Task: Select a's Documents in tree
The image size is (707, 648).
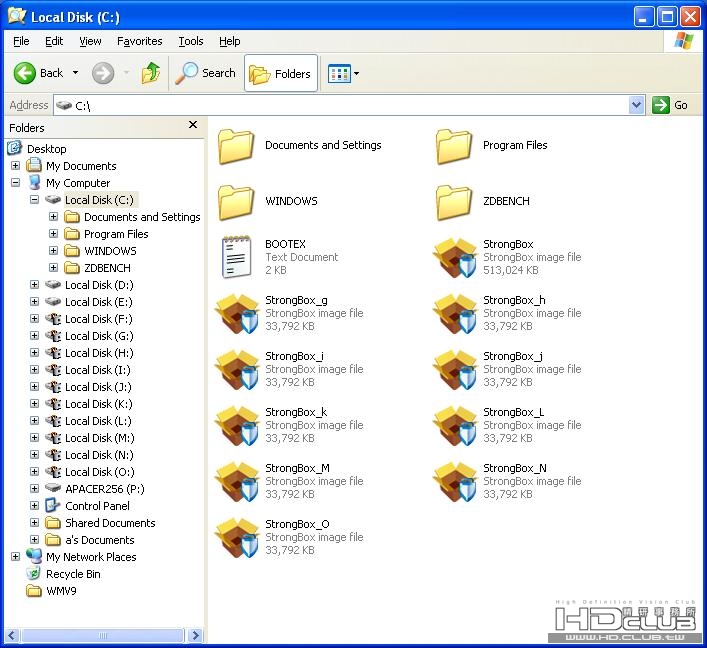Action: point(100,540)
